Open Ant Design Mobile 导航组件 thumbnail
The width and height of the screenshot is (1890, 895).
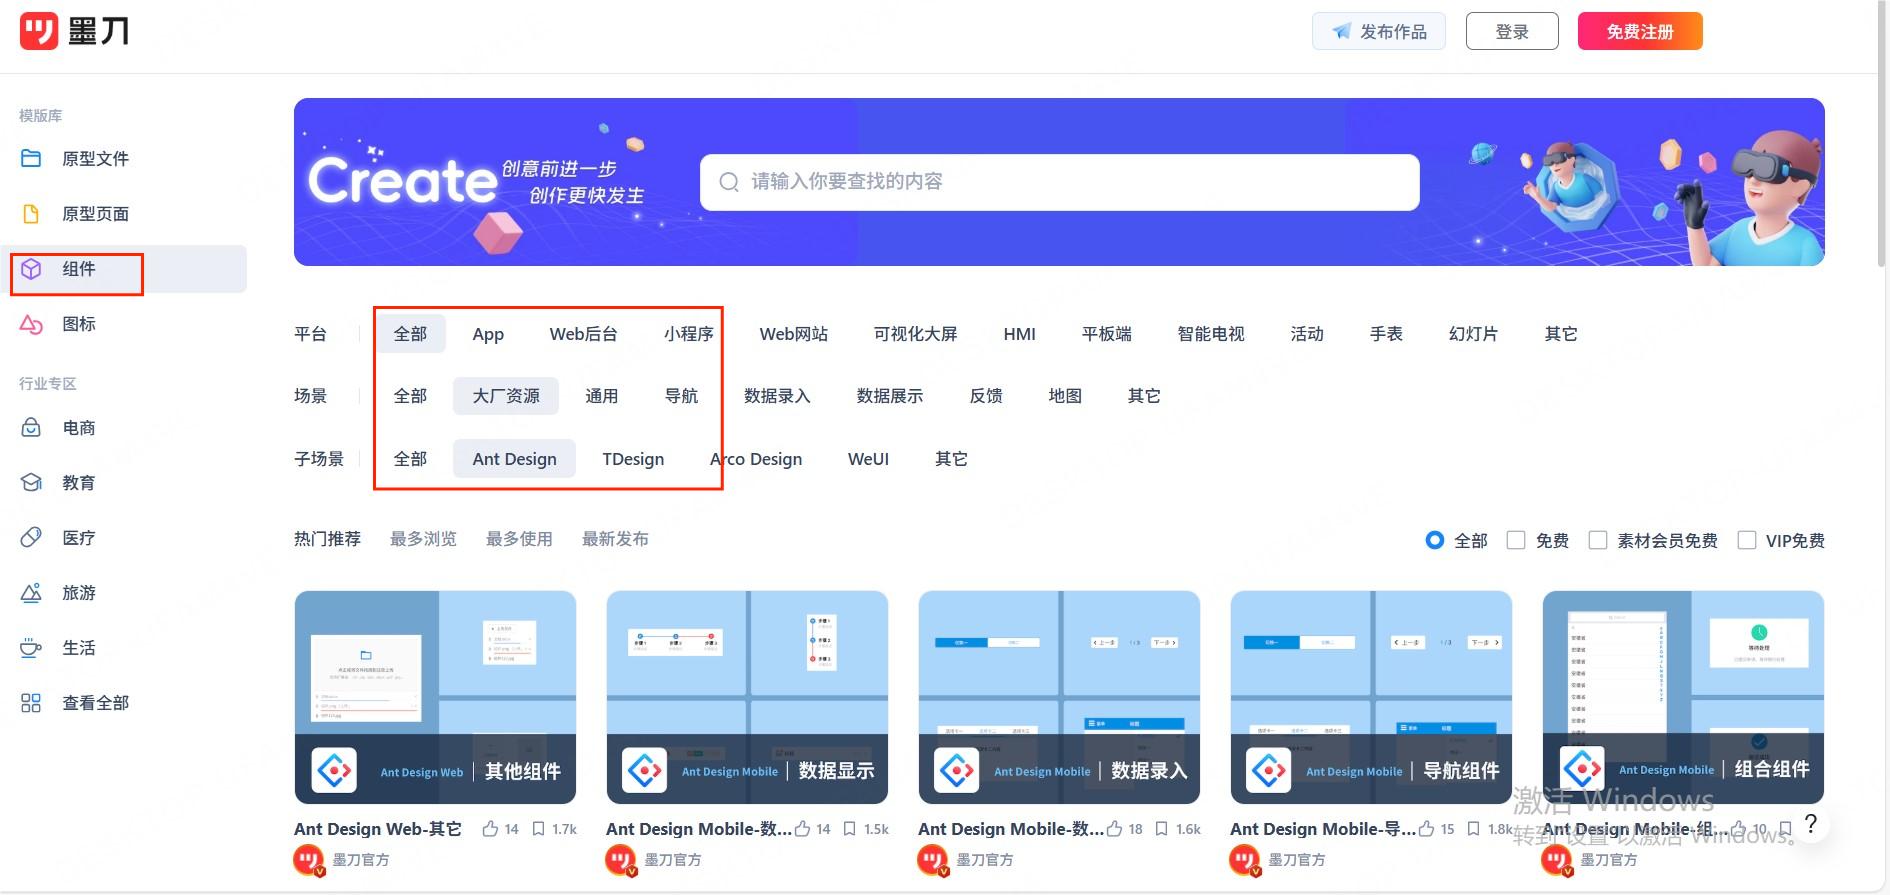tap(1371, 697)
